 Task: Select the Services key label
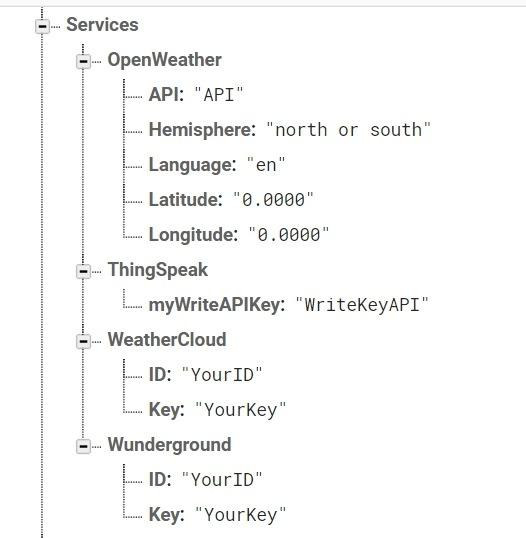pyautogui.click(x=102, y=25)
